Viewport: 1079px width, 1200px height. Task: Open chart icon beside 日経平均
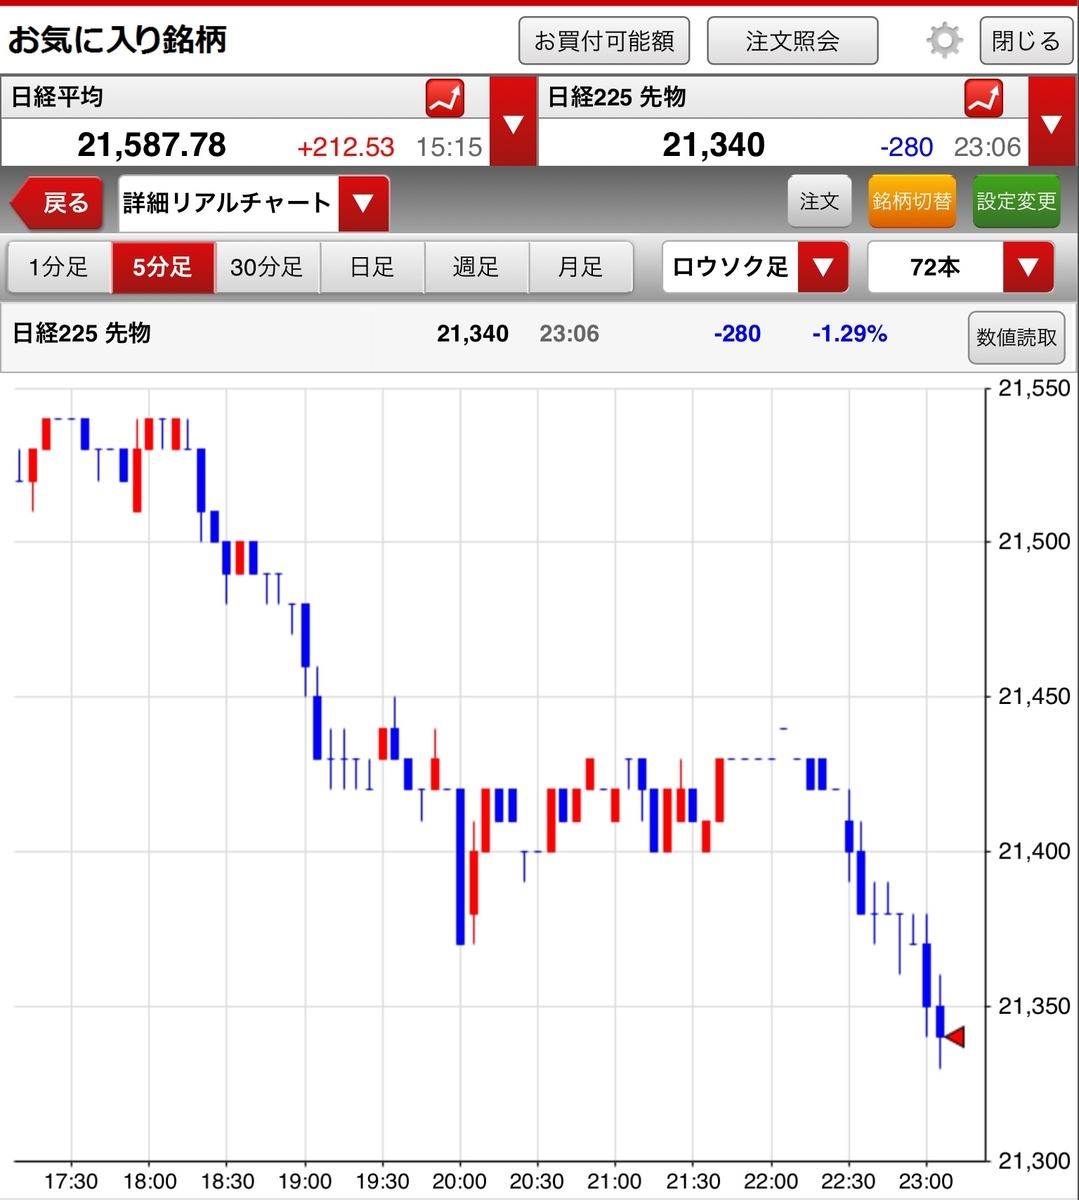(x=445, y=99)
